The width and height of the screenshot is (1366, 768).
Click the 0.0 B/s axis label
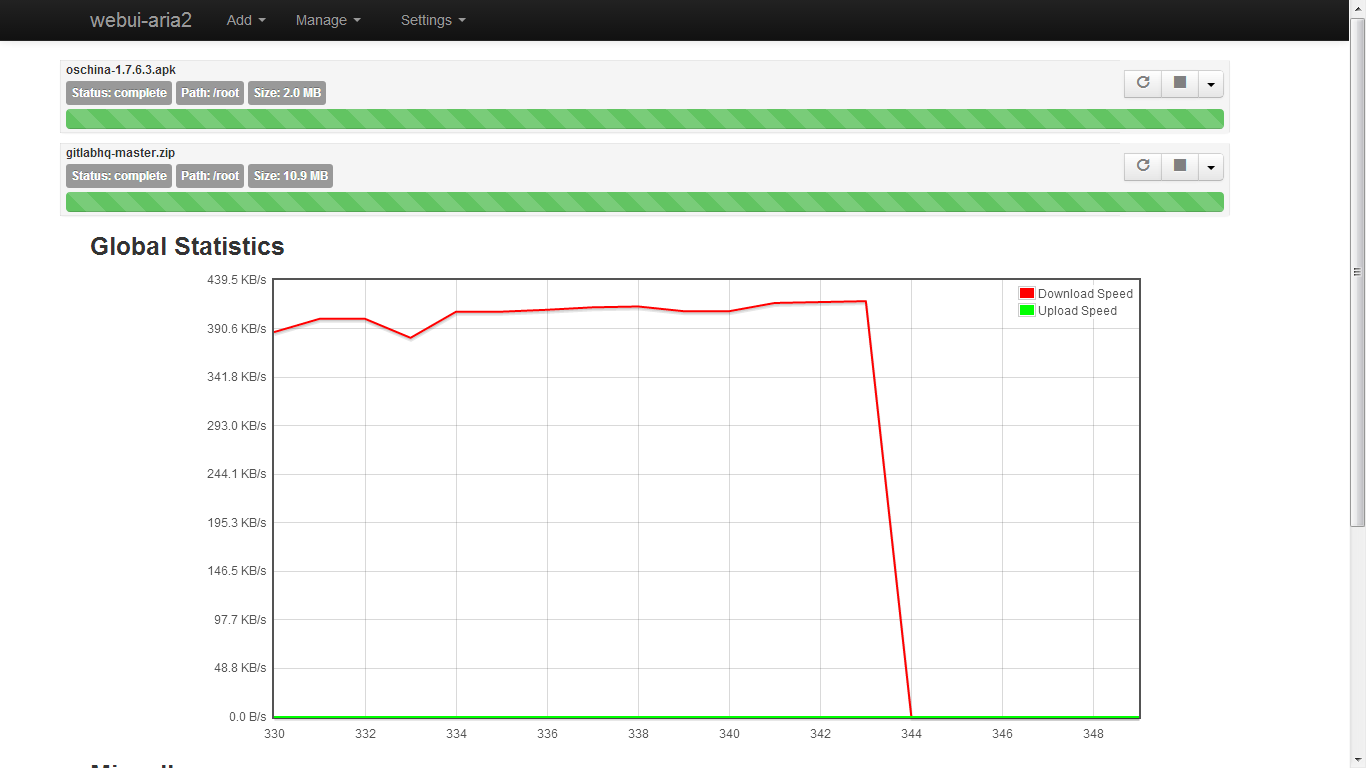click(247, 717)
